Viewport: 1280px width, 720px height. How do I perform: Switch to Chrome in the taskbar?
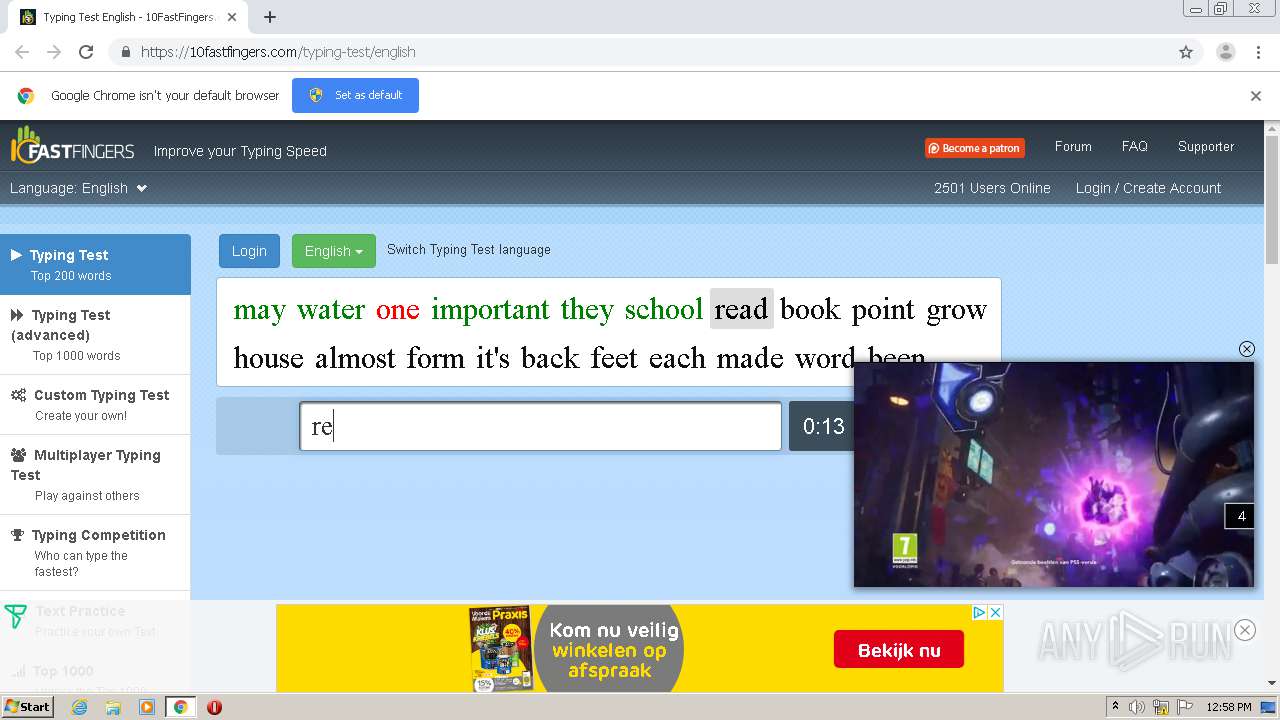[x=180, y=707]
